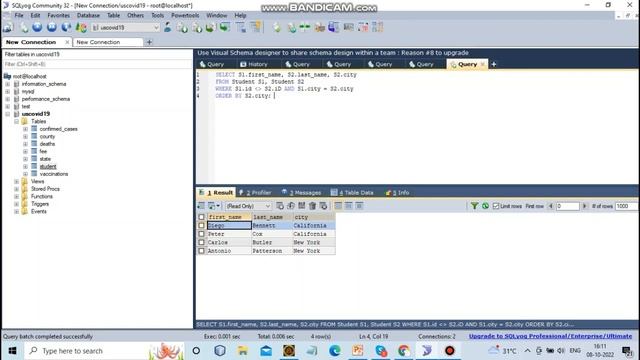Image resolution: width=640 pixels, height=360 pixels.
Task: Switch results to grid view icon
Action: point(338,206)
